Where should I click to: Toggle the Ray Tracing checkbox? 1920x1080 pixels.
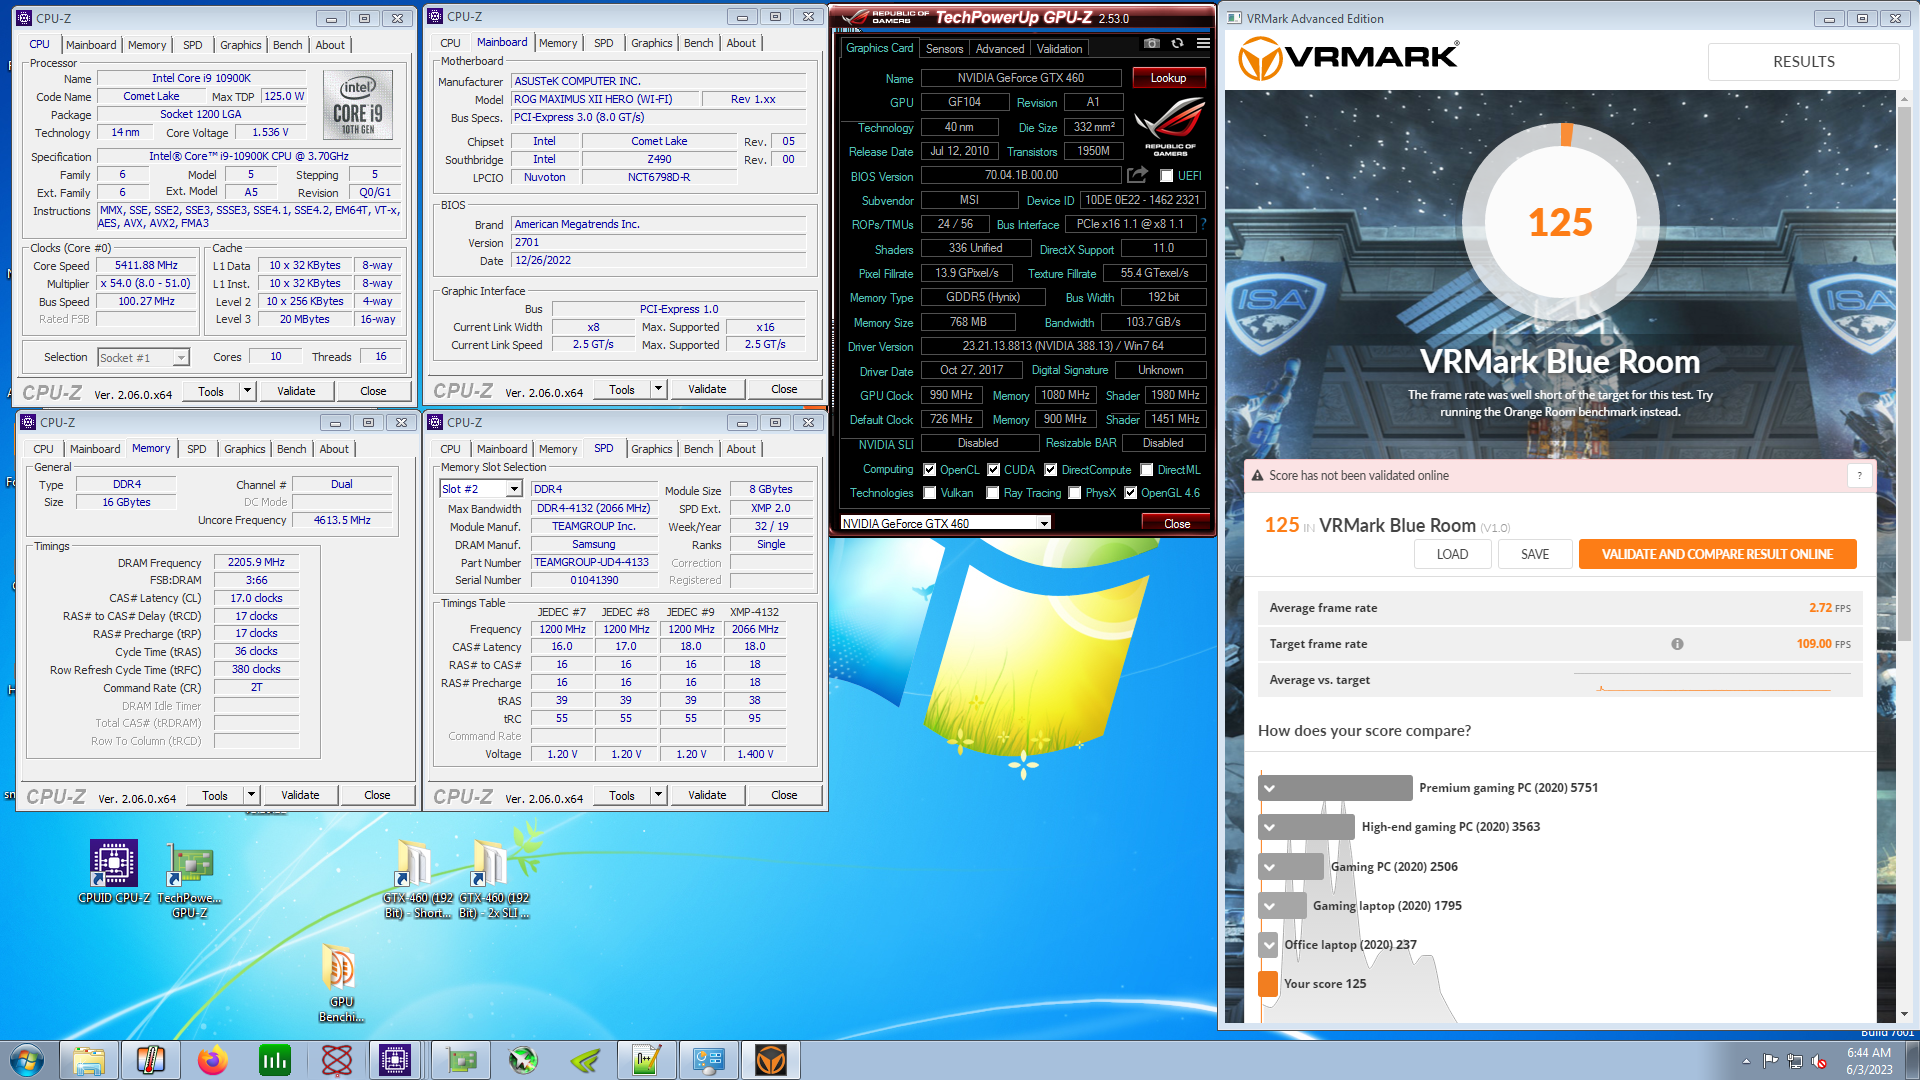click(x=993, y=493)
